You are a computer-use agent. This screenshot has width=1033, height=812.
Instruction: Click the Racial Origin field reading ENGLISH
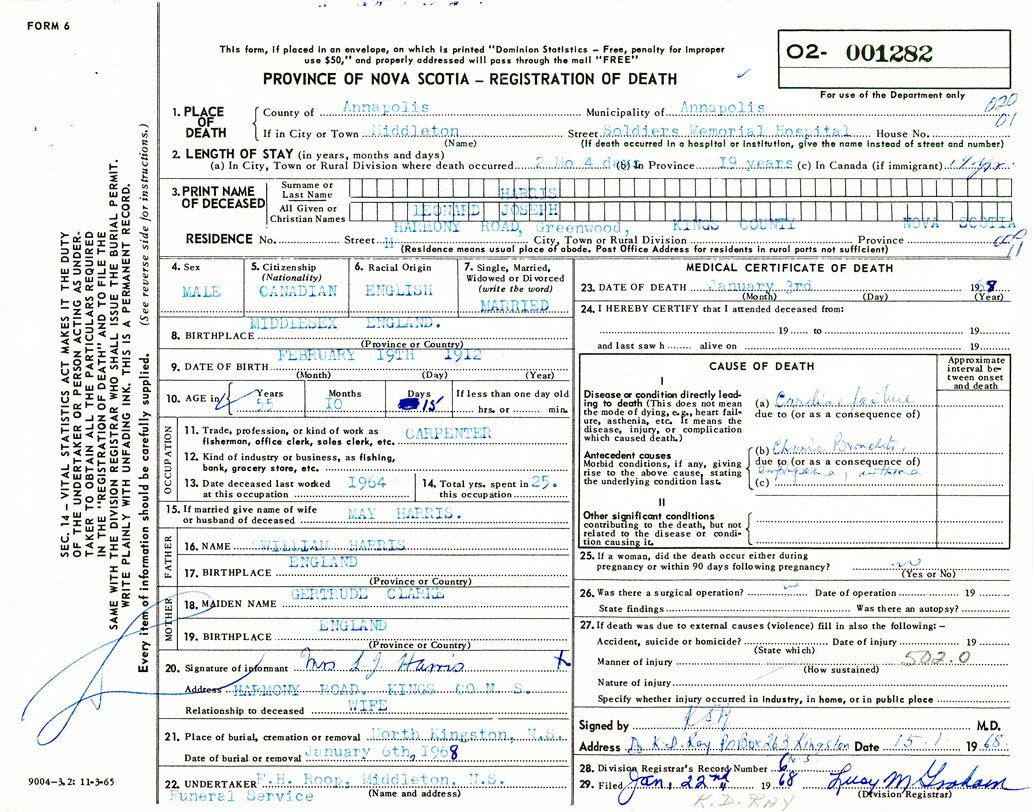click(400, 291)
